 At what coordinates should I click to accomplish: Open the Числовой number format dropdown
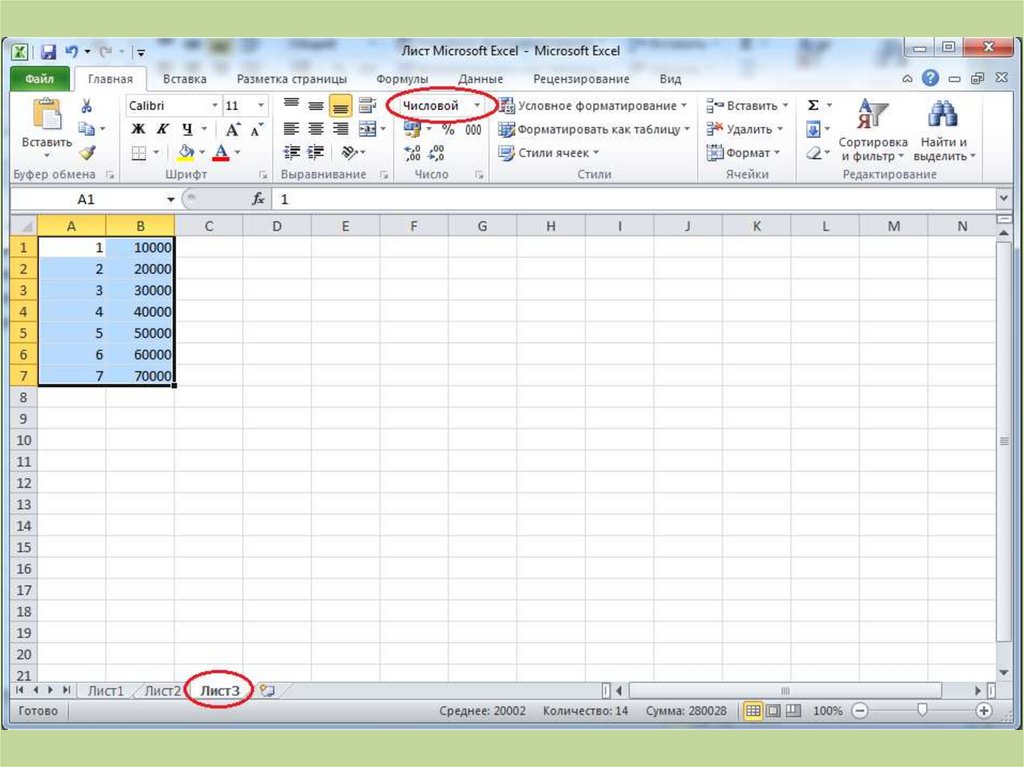[477, 105]
